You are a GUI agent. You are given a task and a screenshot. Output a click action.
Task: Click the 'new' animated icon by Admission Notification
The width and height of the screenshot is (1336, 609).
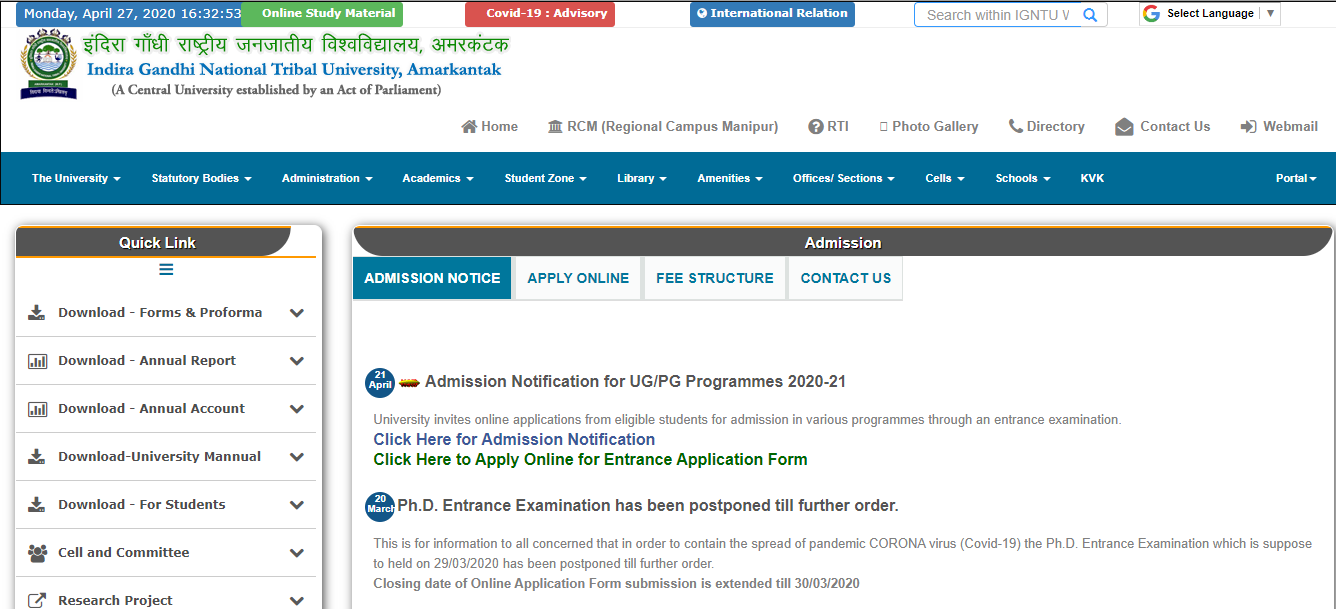(x=409, y=382)
